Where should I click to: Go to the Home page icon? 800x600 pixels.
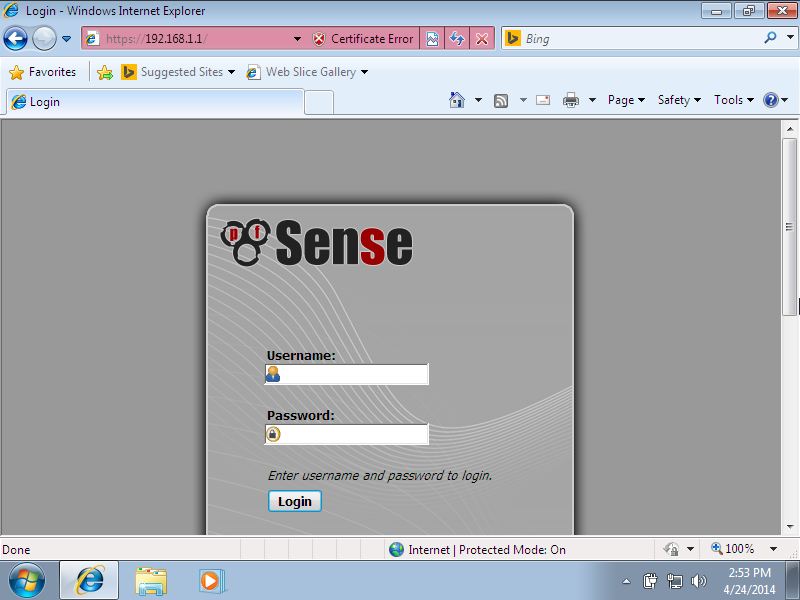click(457, 100)
